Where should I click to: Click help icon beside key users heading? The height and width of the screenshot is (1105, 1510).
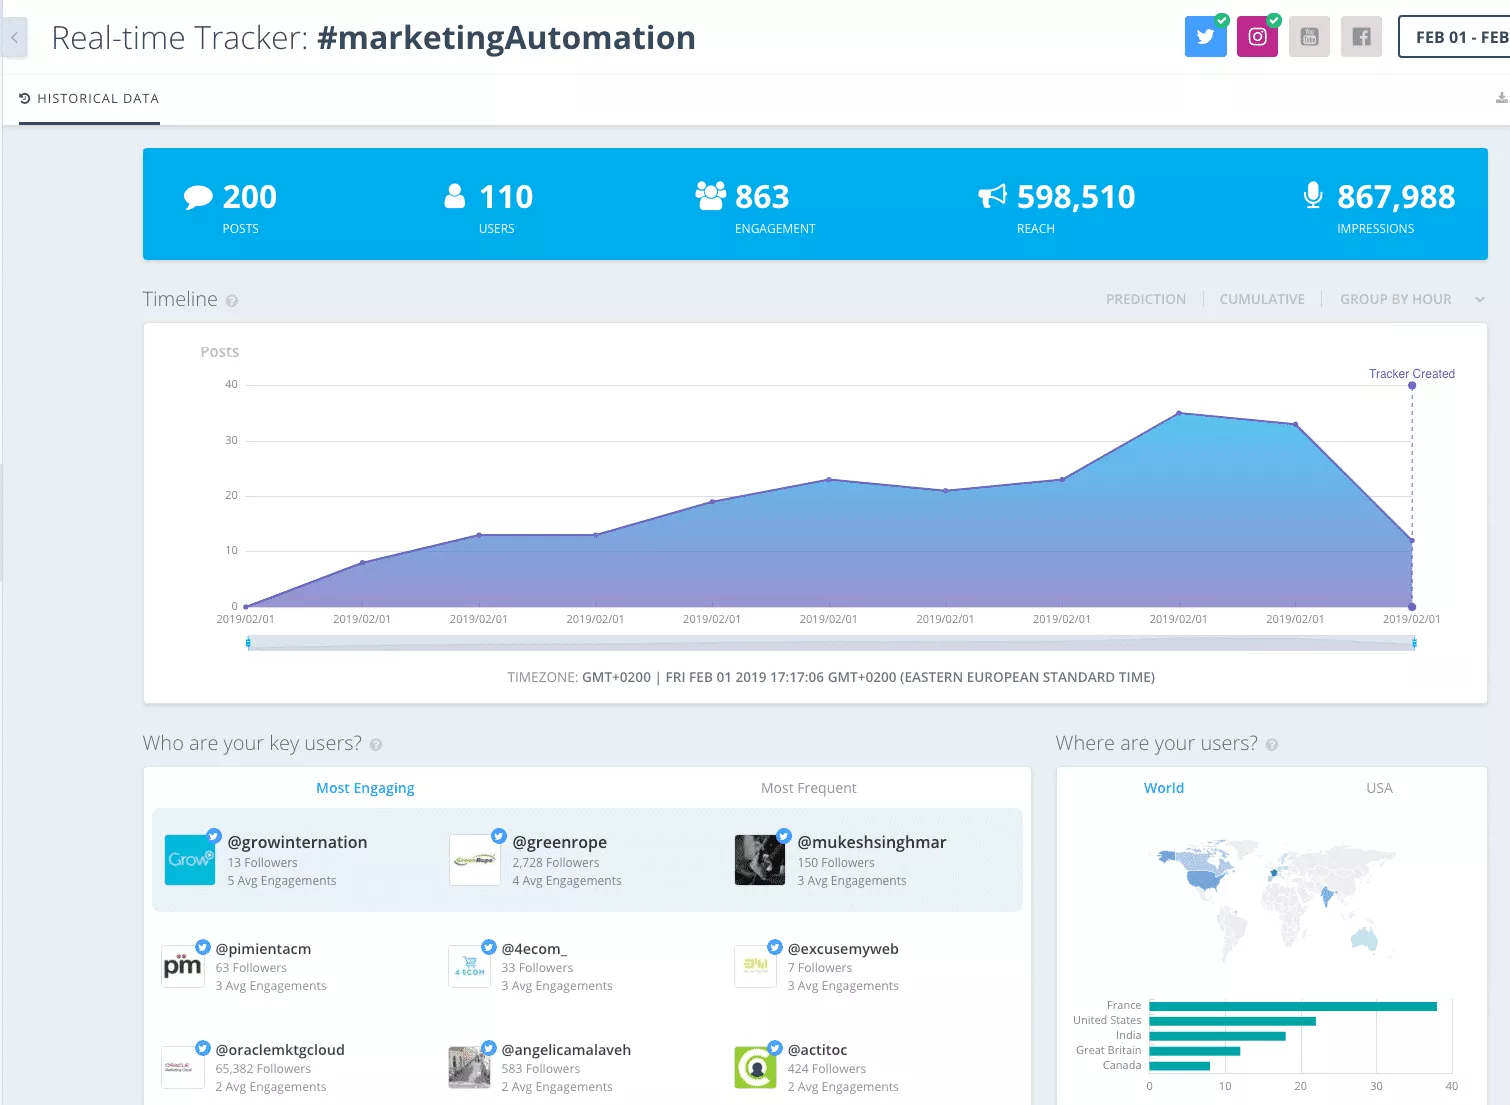[376, 745]
